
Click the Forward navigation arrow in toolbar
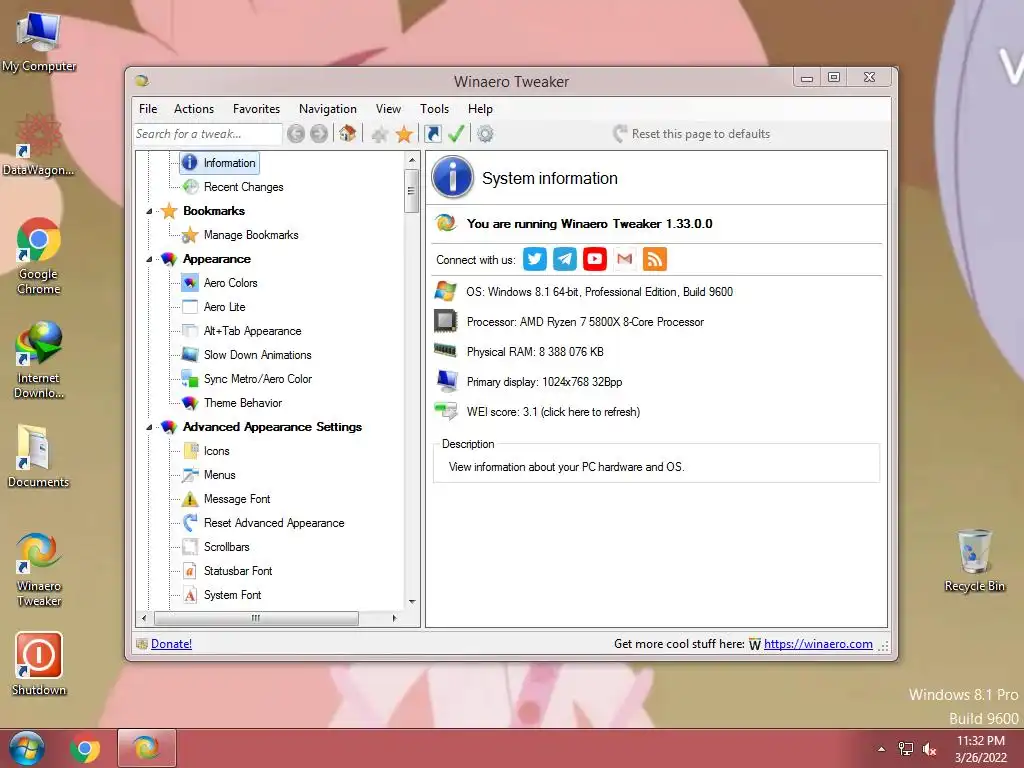coord(319,134)
